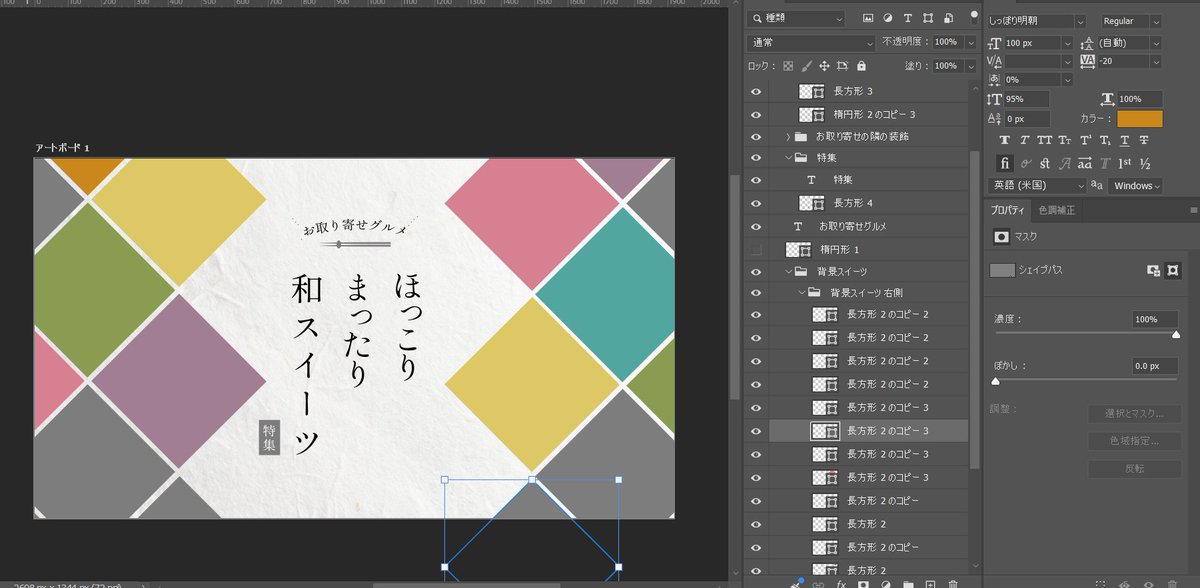Screen dimensions: 1200x588
Task: Filter layers by shape layers icon
Action: tap(928, 18)
